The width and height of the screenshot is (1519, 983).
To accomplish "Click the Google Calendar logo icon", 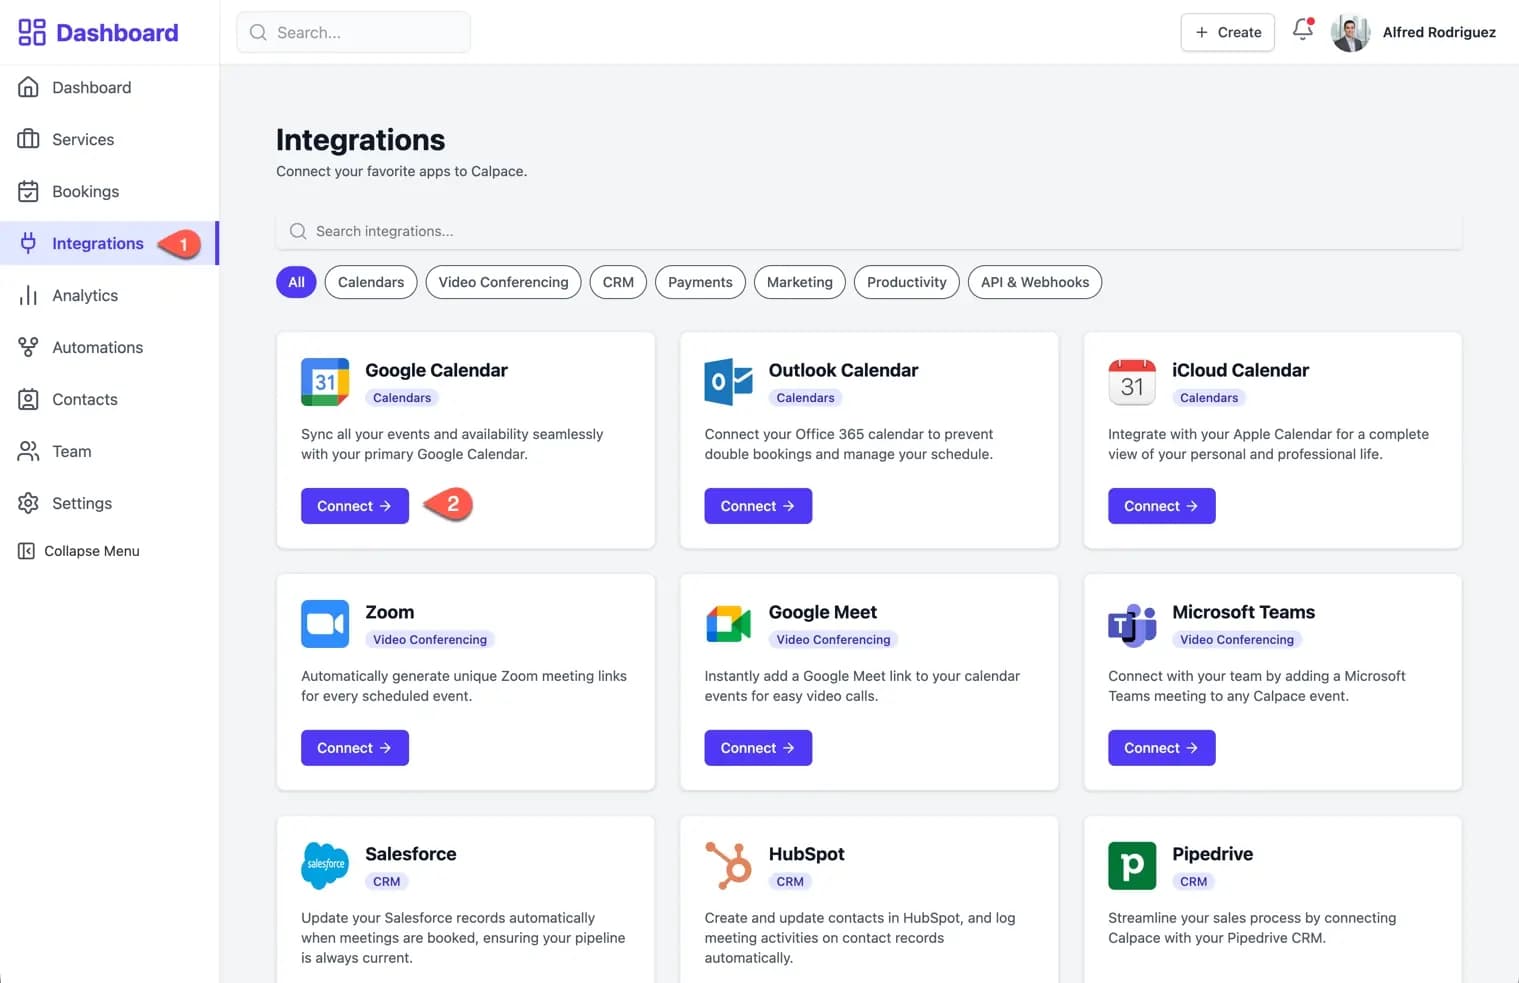I will [325, 382].
